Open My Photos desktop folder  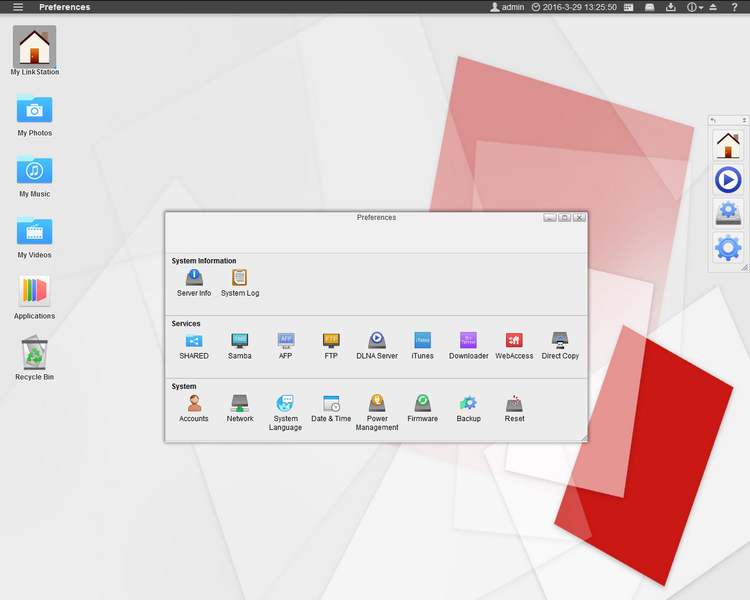point(34,110)
